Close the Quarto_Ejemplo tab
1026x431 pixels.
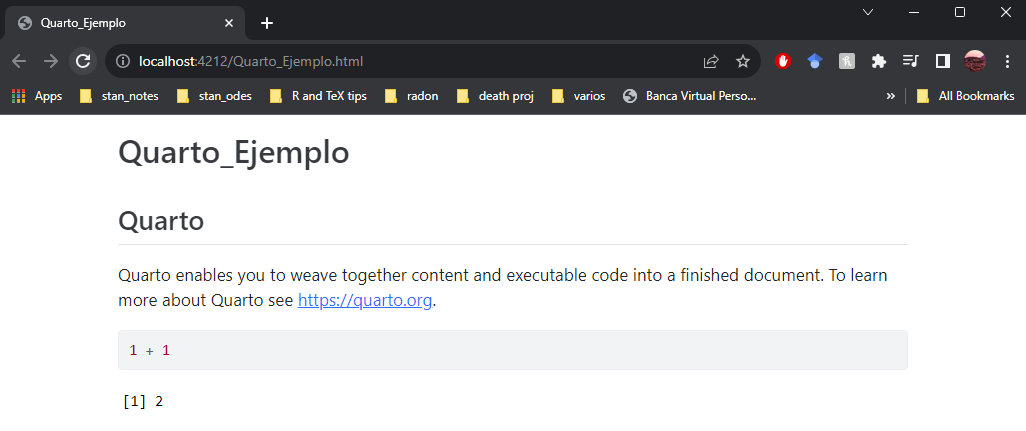tap(228, 23)
